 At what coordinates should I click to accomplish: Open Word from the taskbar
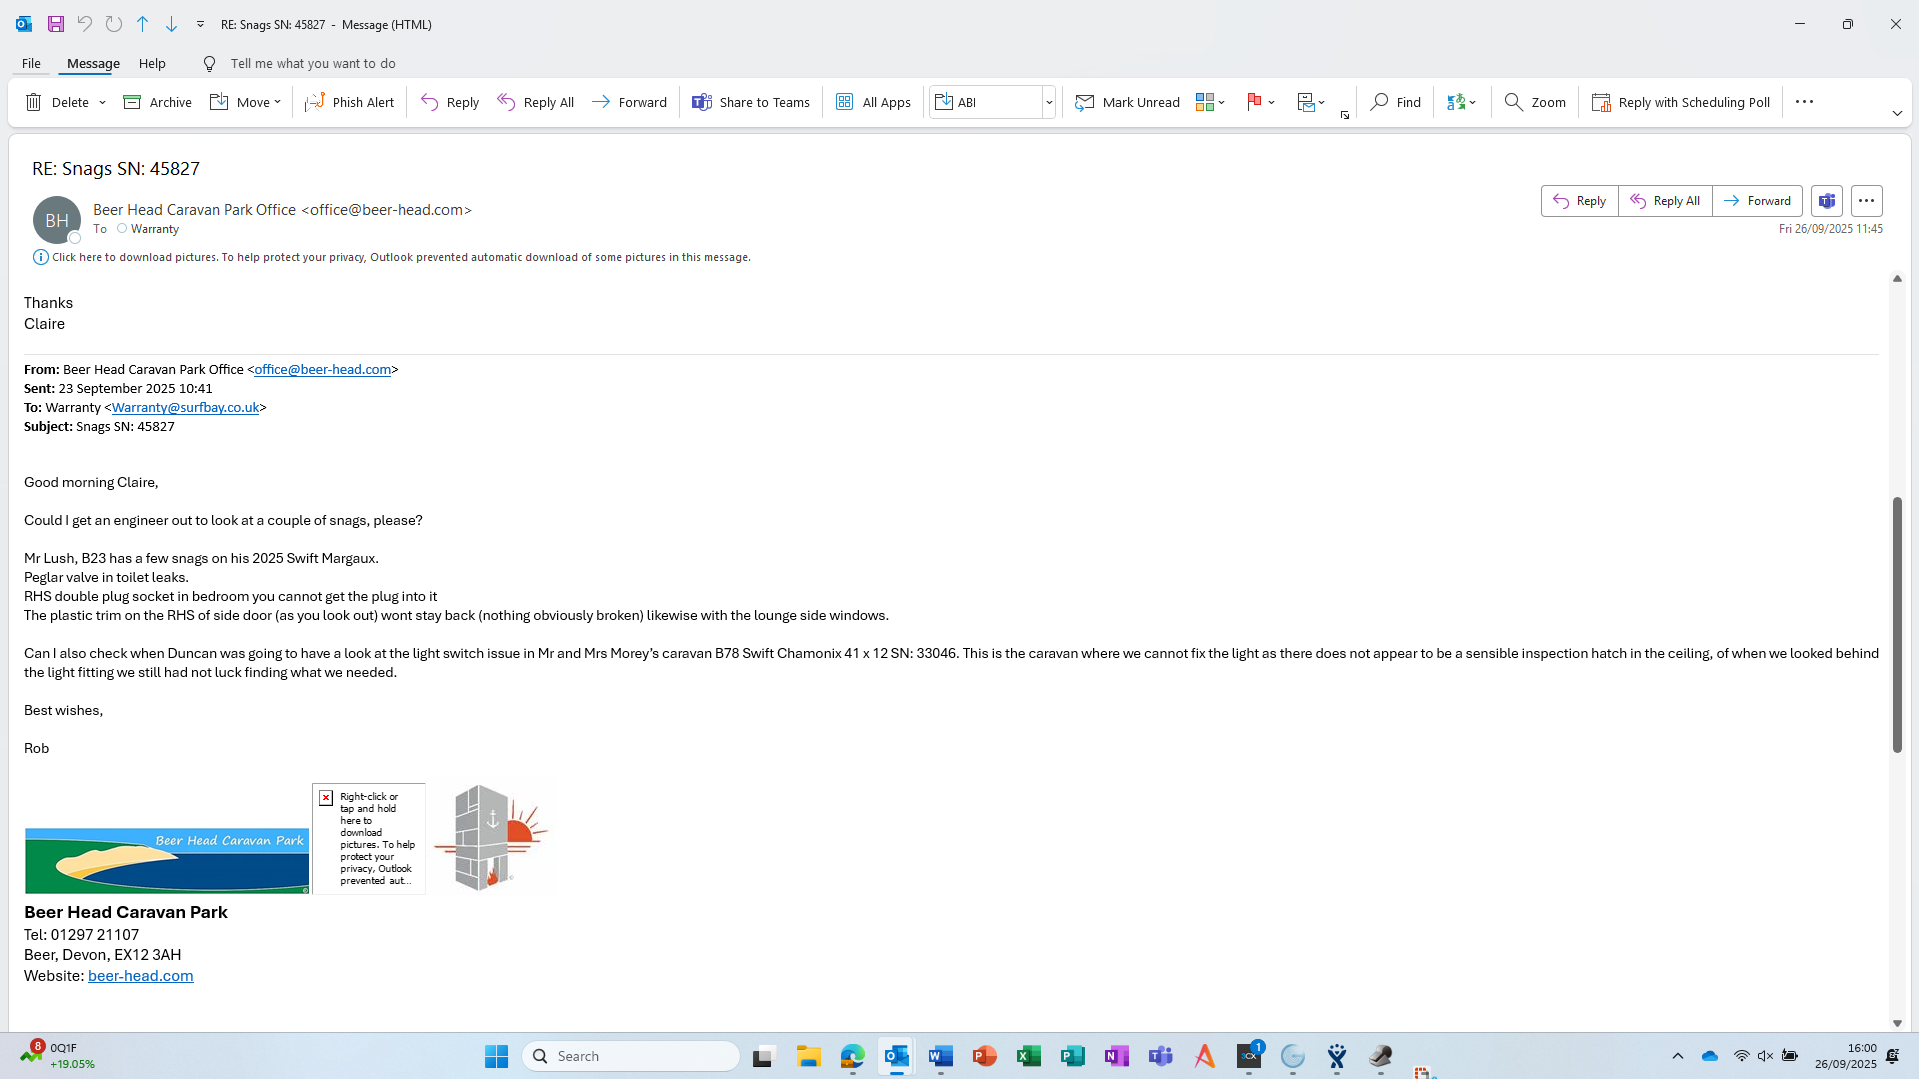coord(940,1056)
